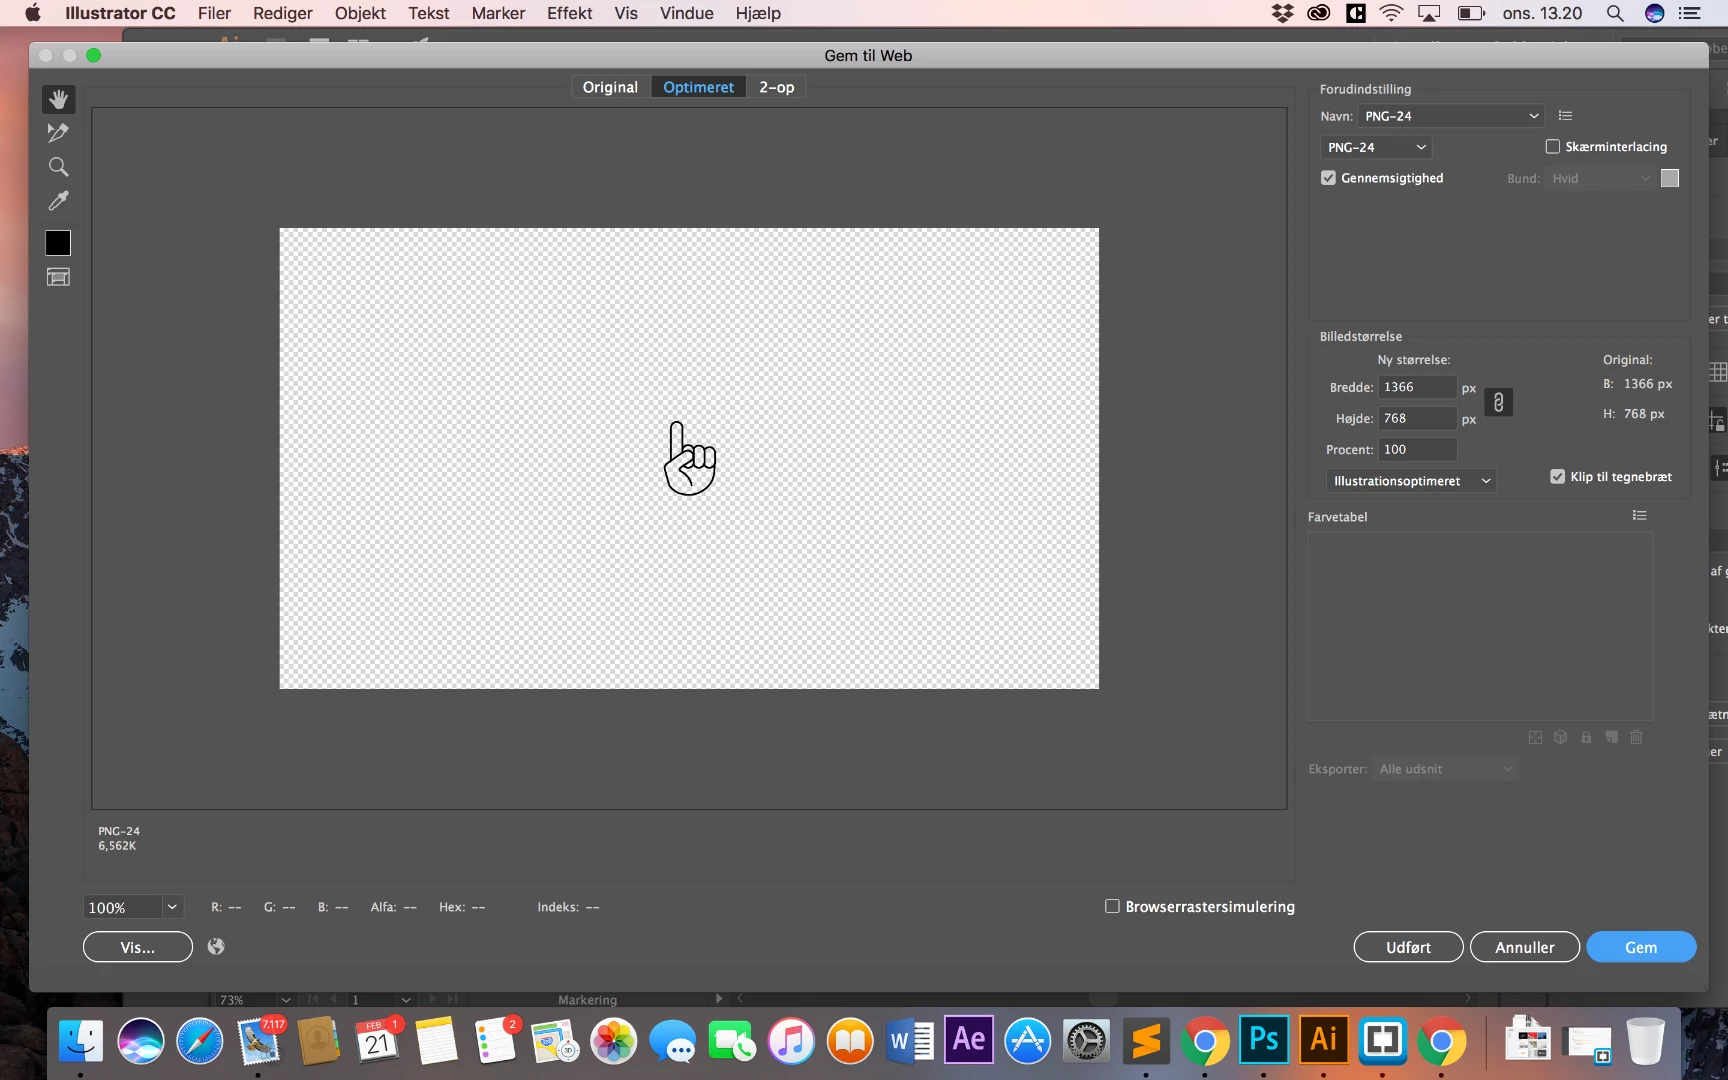This screenshot has height=1080, width=1728.
Task: Select the Zoom tool
Action: point(58,166)
